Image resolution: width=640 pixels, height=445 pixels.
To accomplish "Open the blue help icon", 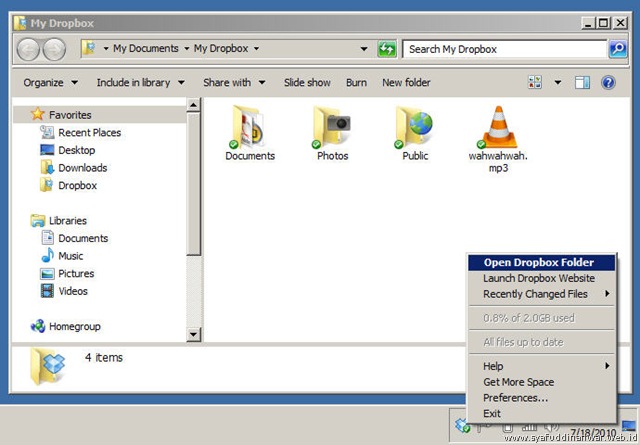I will tap(608, 82).
